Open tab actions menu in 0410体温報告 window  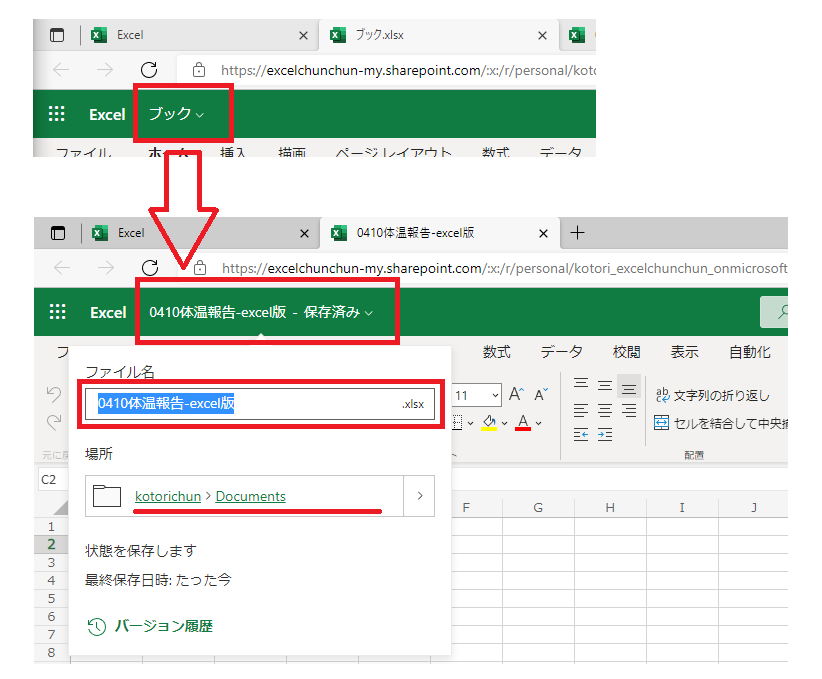pyautogui.click(x=58, y=233)
